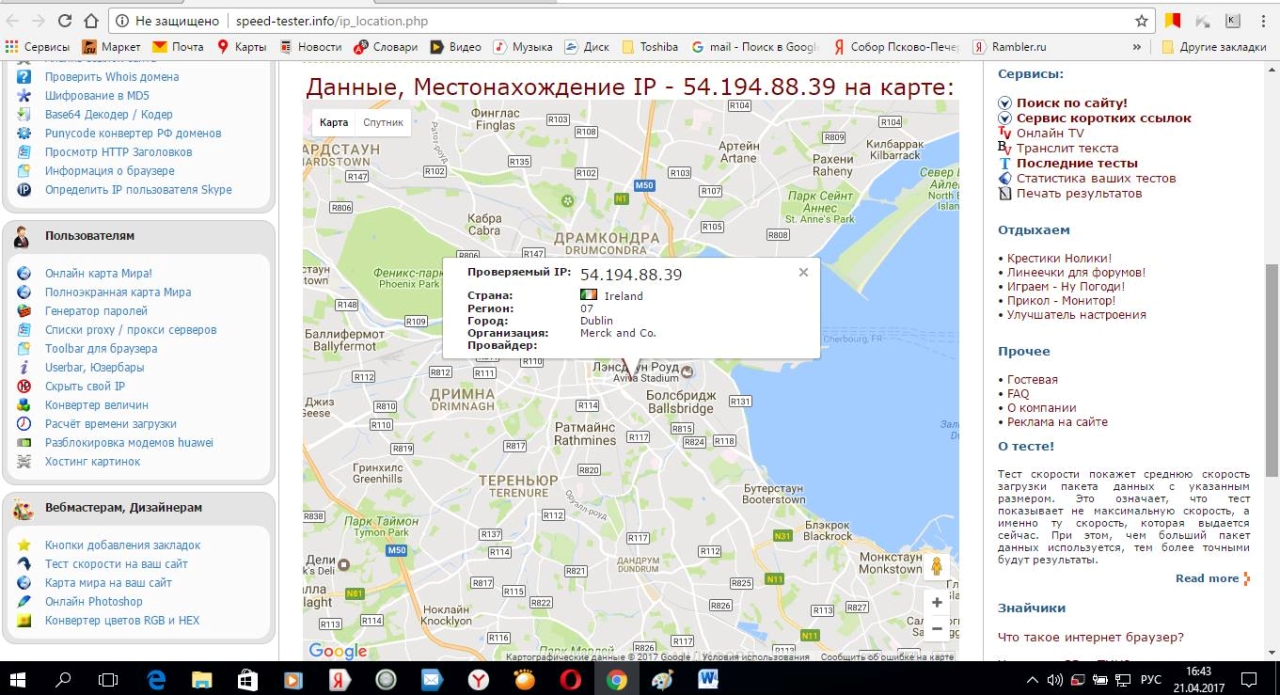
Task: Open the Видео bookmark
Action: pyautogui.click(x=456, y=47)
